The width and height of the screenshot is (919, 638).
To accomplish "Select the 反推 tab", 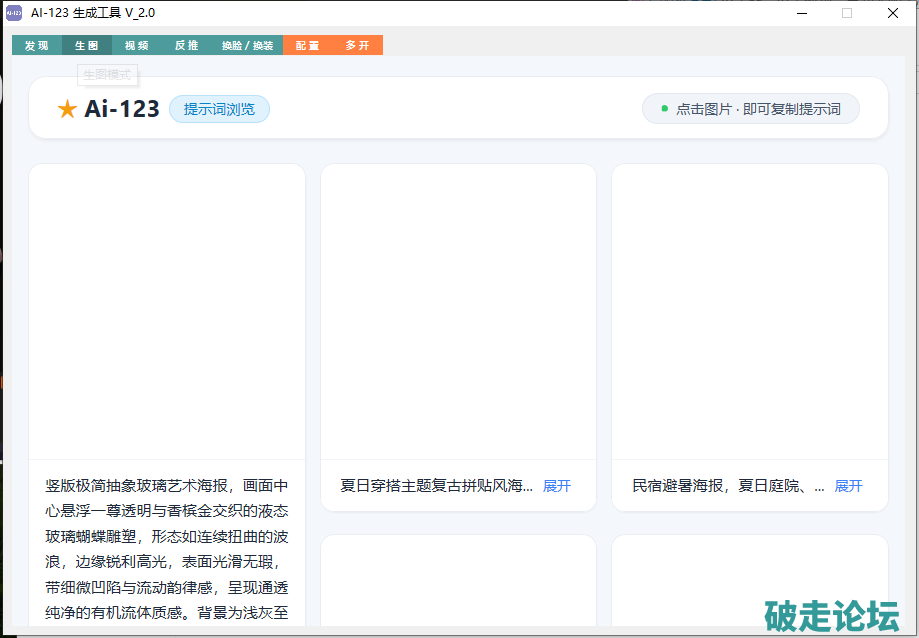I will [x=186, y=45].
